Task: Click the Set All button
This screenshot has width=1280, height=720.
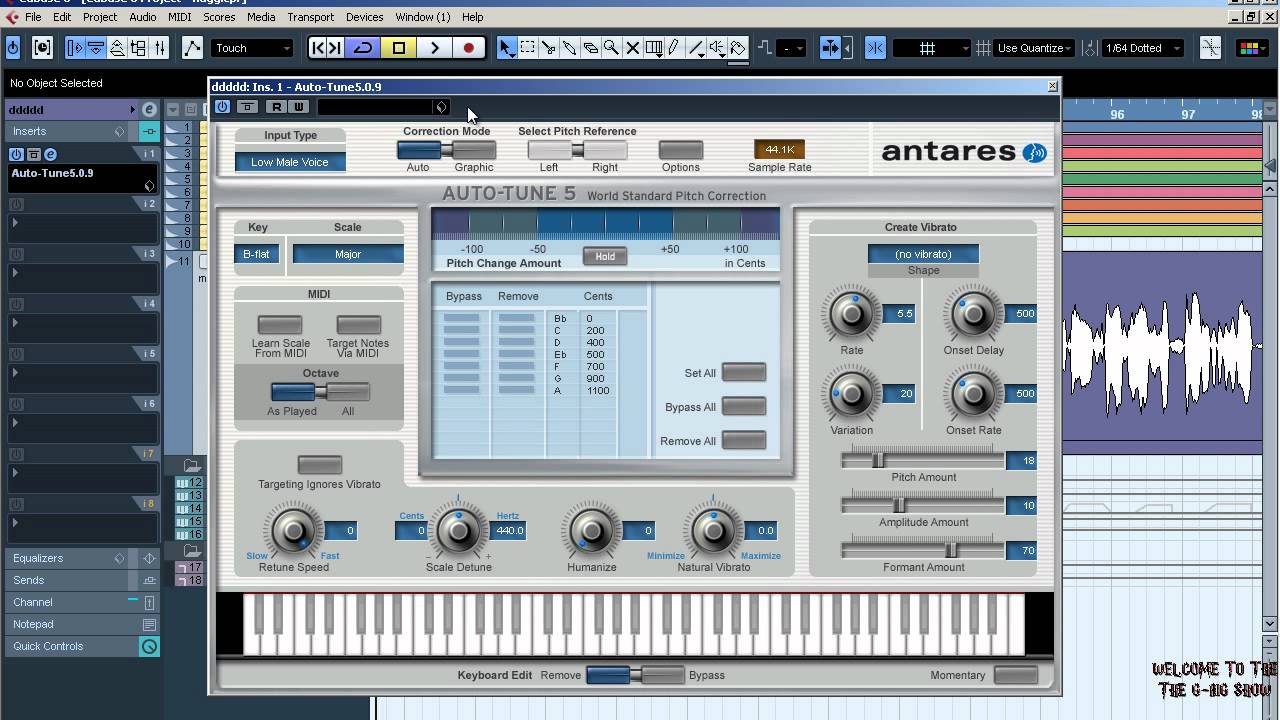Action: pyautogui.click(x=744, y=373)
